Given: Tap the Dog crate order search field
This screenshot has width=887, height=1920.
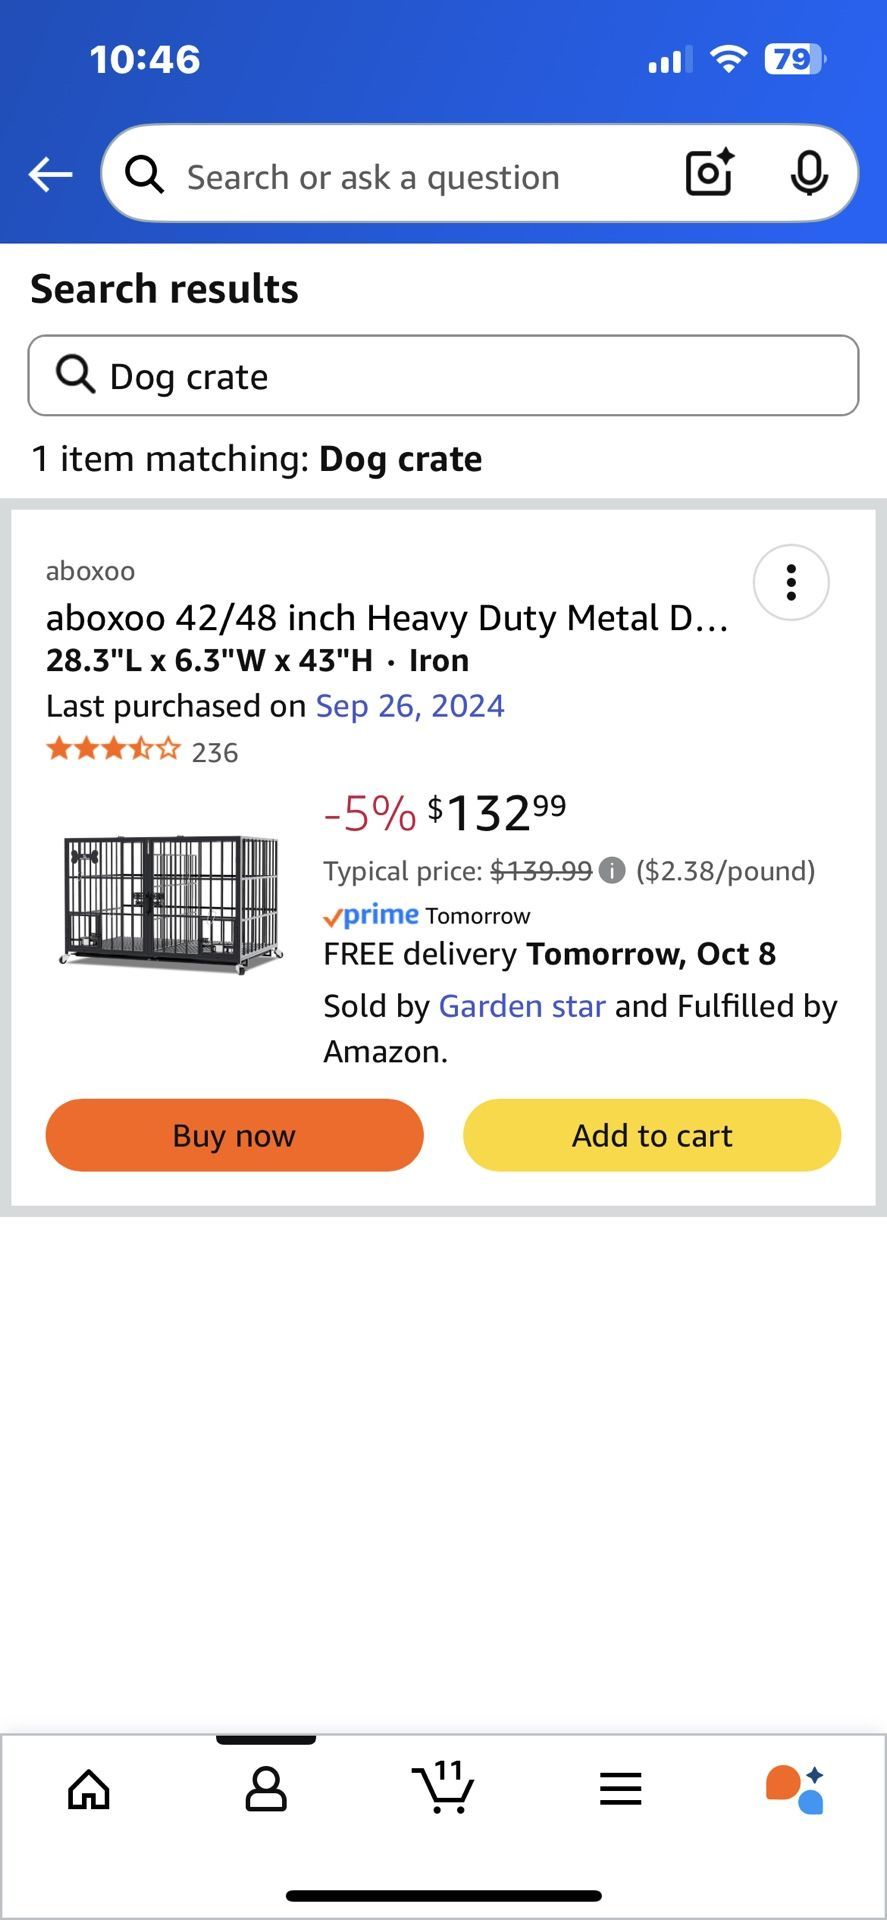Looking at the screenshot, I should tap(443, 376).
